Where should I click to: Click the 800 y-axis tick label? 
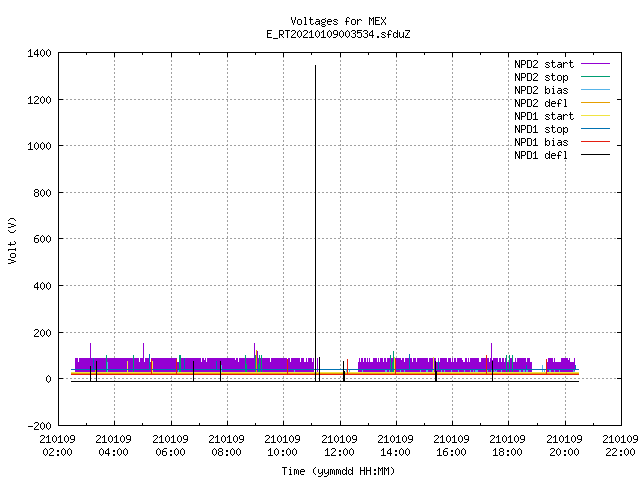point(42,193)
